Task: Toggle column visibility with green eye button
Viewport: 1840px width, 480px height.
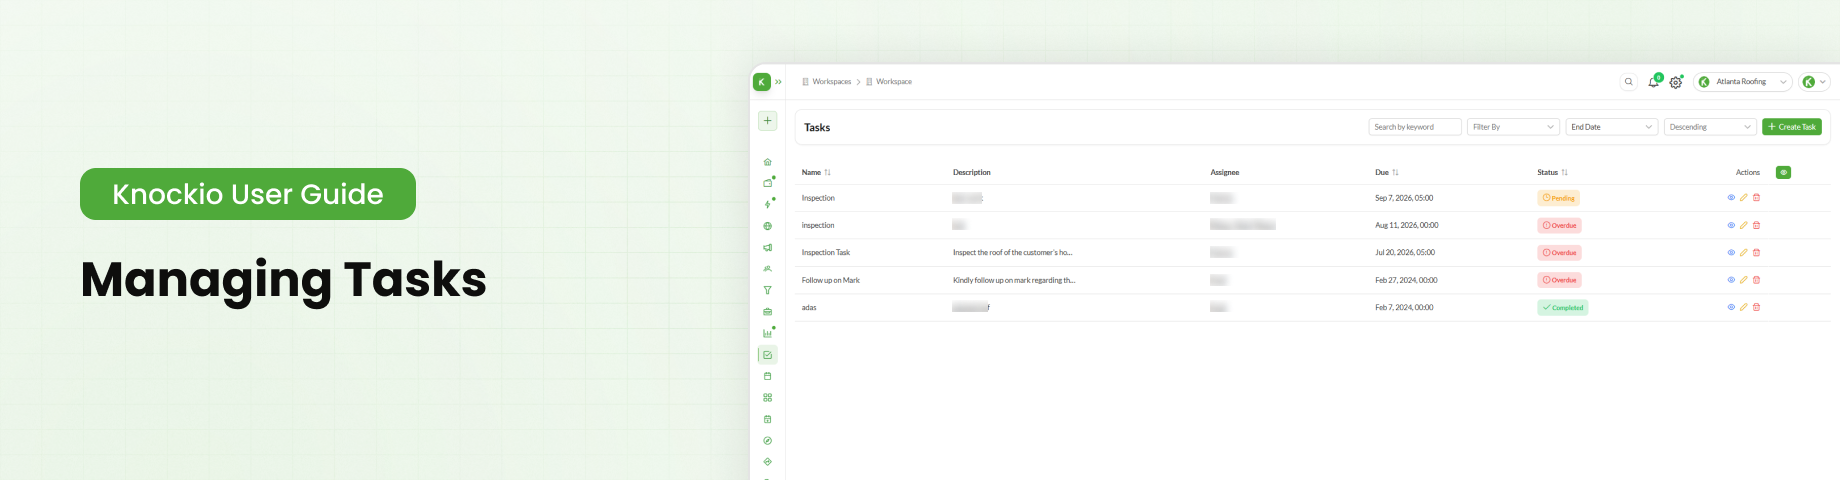Action: [1783, 173]
